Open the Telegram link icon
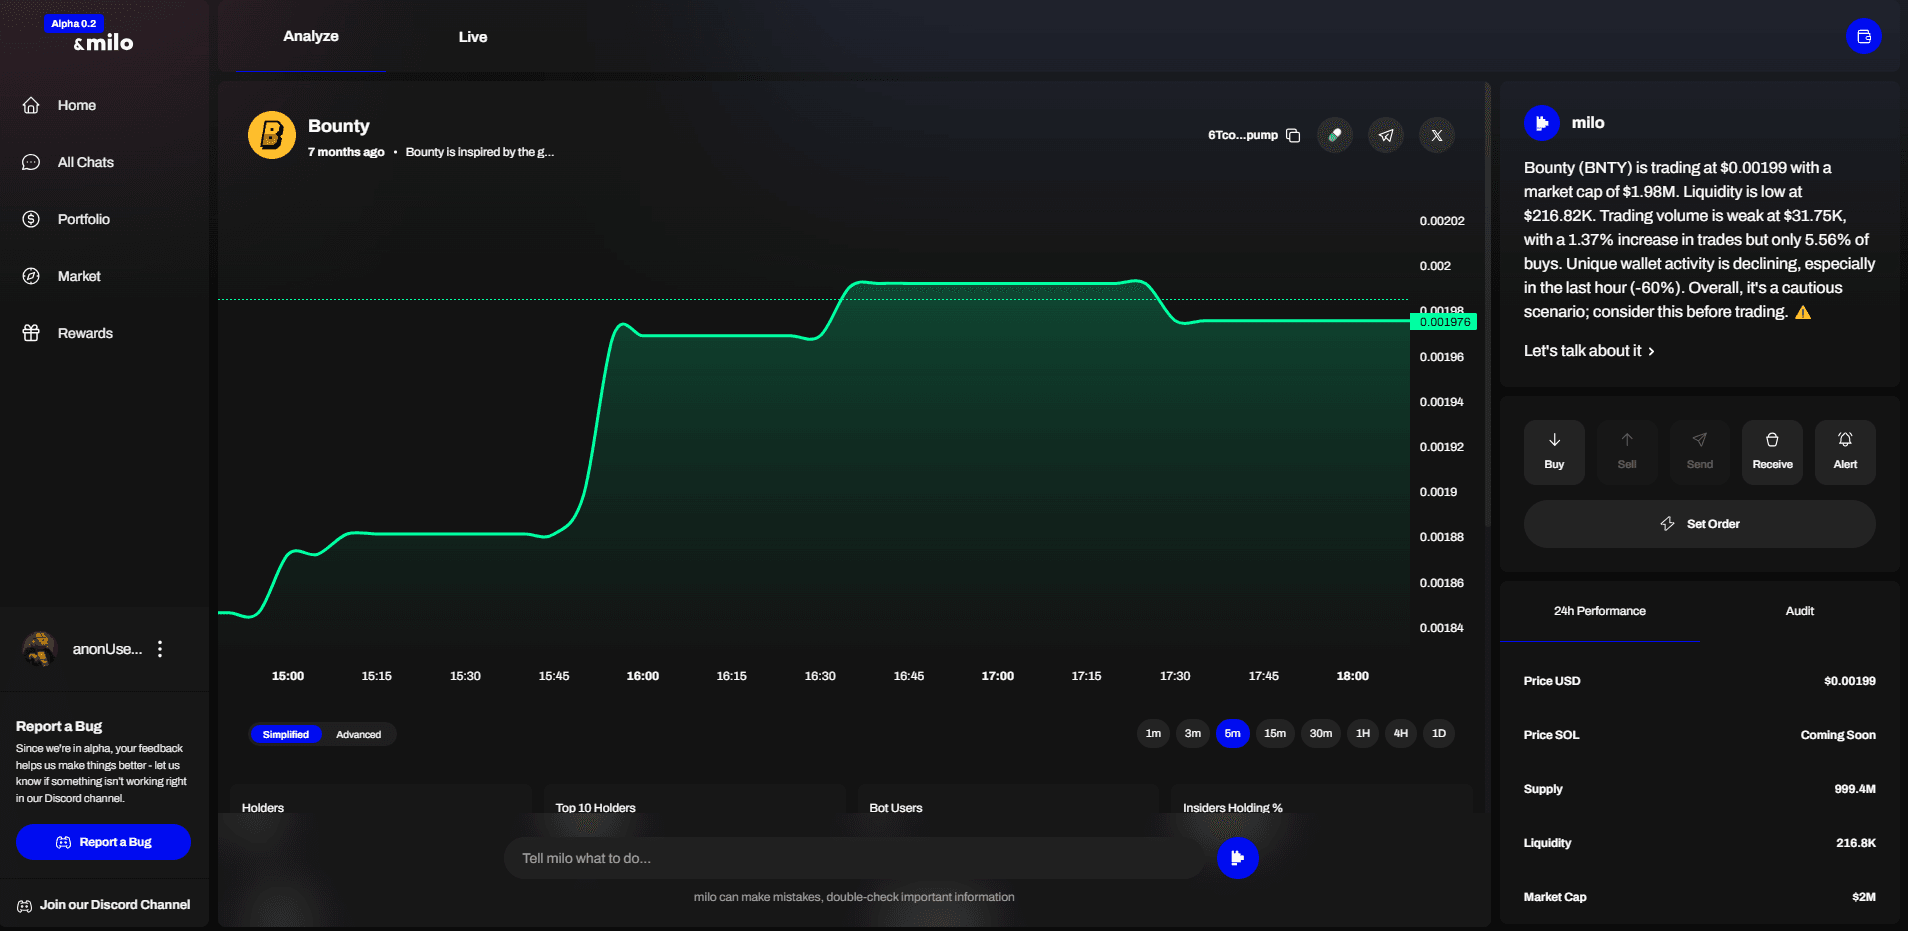This screenshot has width=1908, height=931. pyautogui.click(x=1386, y=135)
